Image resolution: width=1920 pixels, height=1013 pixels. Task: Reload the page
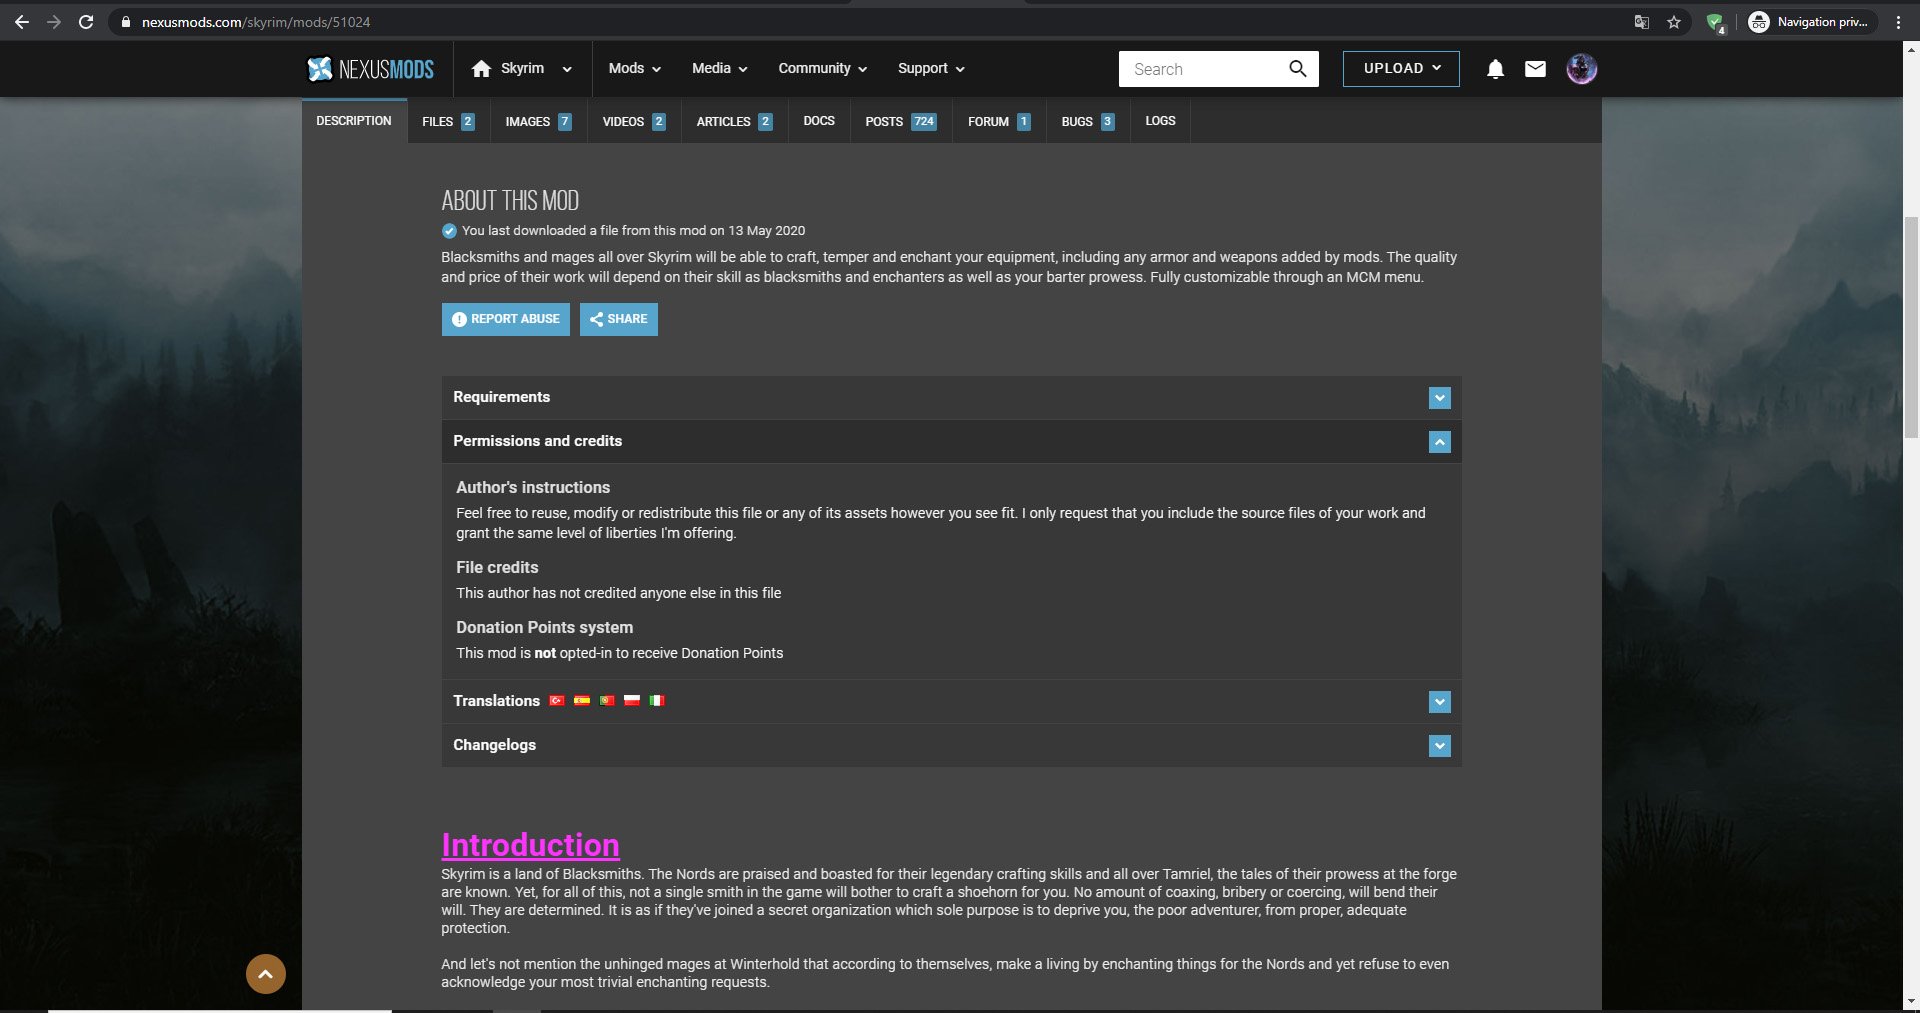[x=86, y=21]
